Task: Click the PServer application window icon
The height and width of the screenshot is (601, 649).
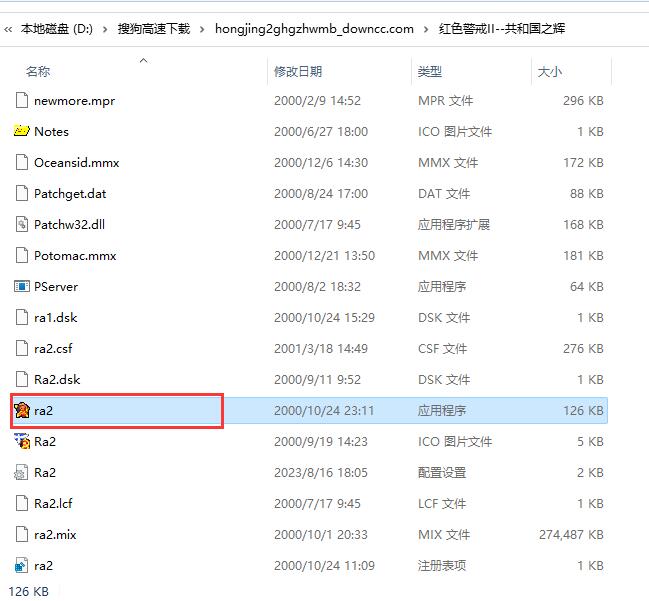Action: pos(22,286)
